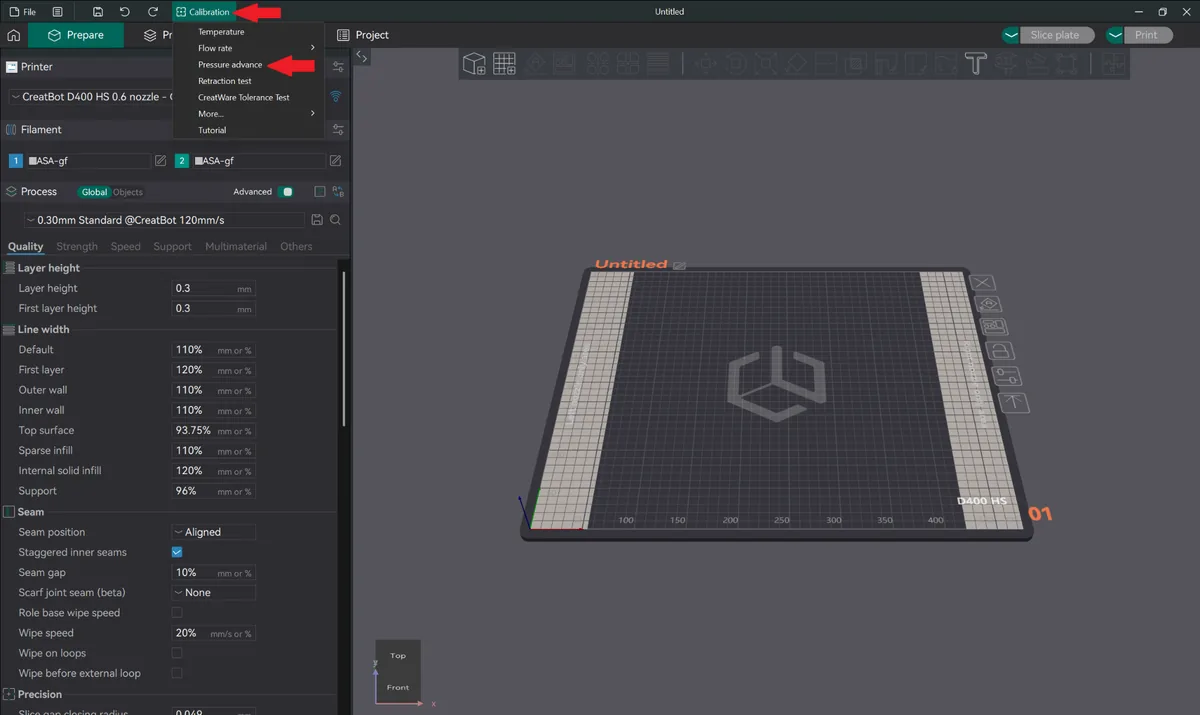Click the Add plate grid icon
Image resolution: width=1200 pixels, height=715 pixels.
pyautogui.click(x=505, y=65)
